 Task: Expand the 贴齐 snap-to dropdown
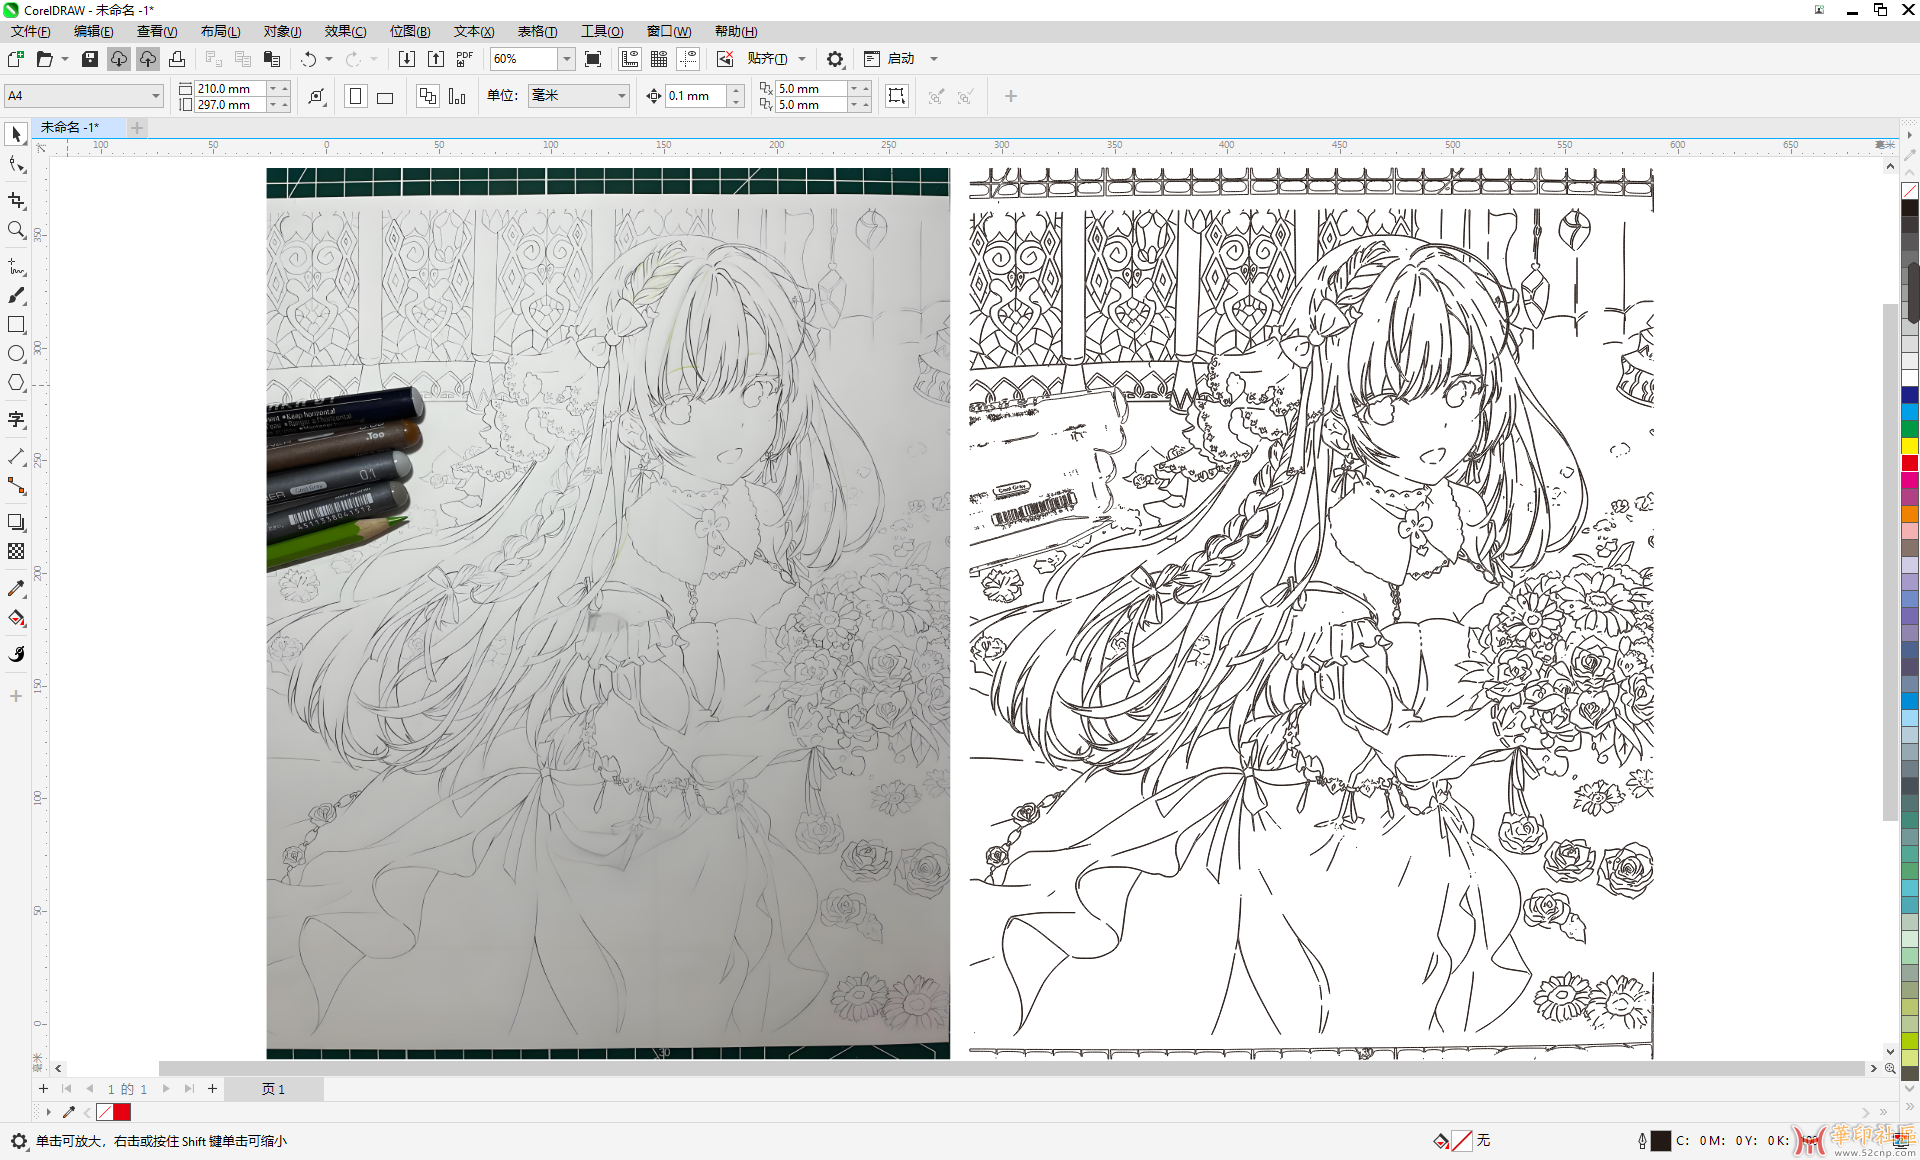(802, 59)
